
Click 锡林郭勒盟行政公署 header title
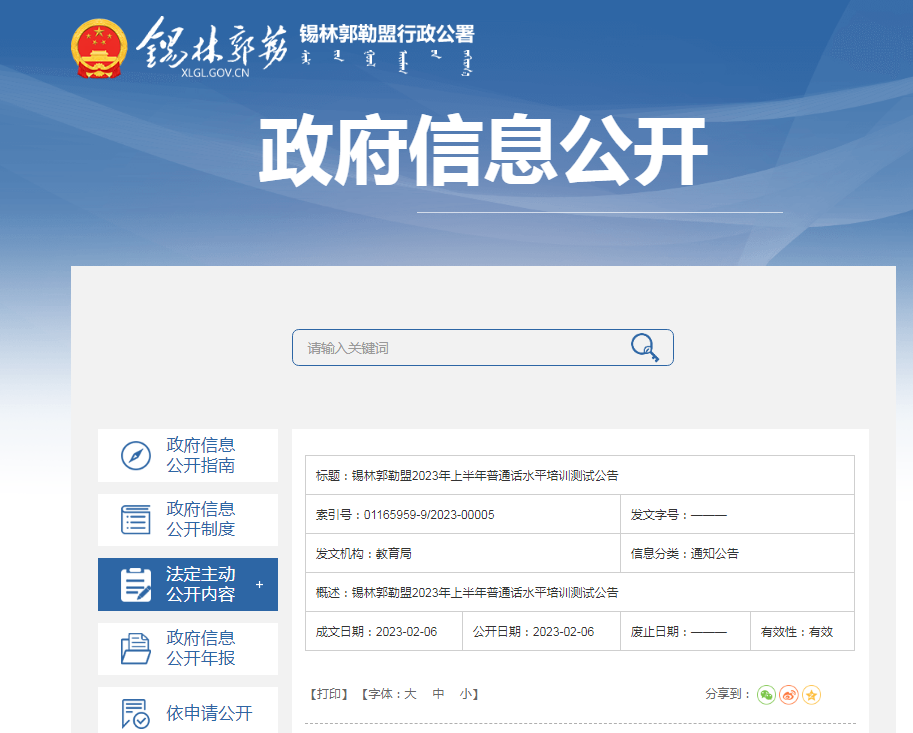(387, 34)
